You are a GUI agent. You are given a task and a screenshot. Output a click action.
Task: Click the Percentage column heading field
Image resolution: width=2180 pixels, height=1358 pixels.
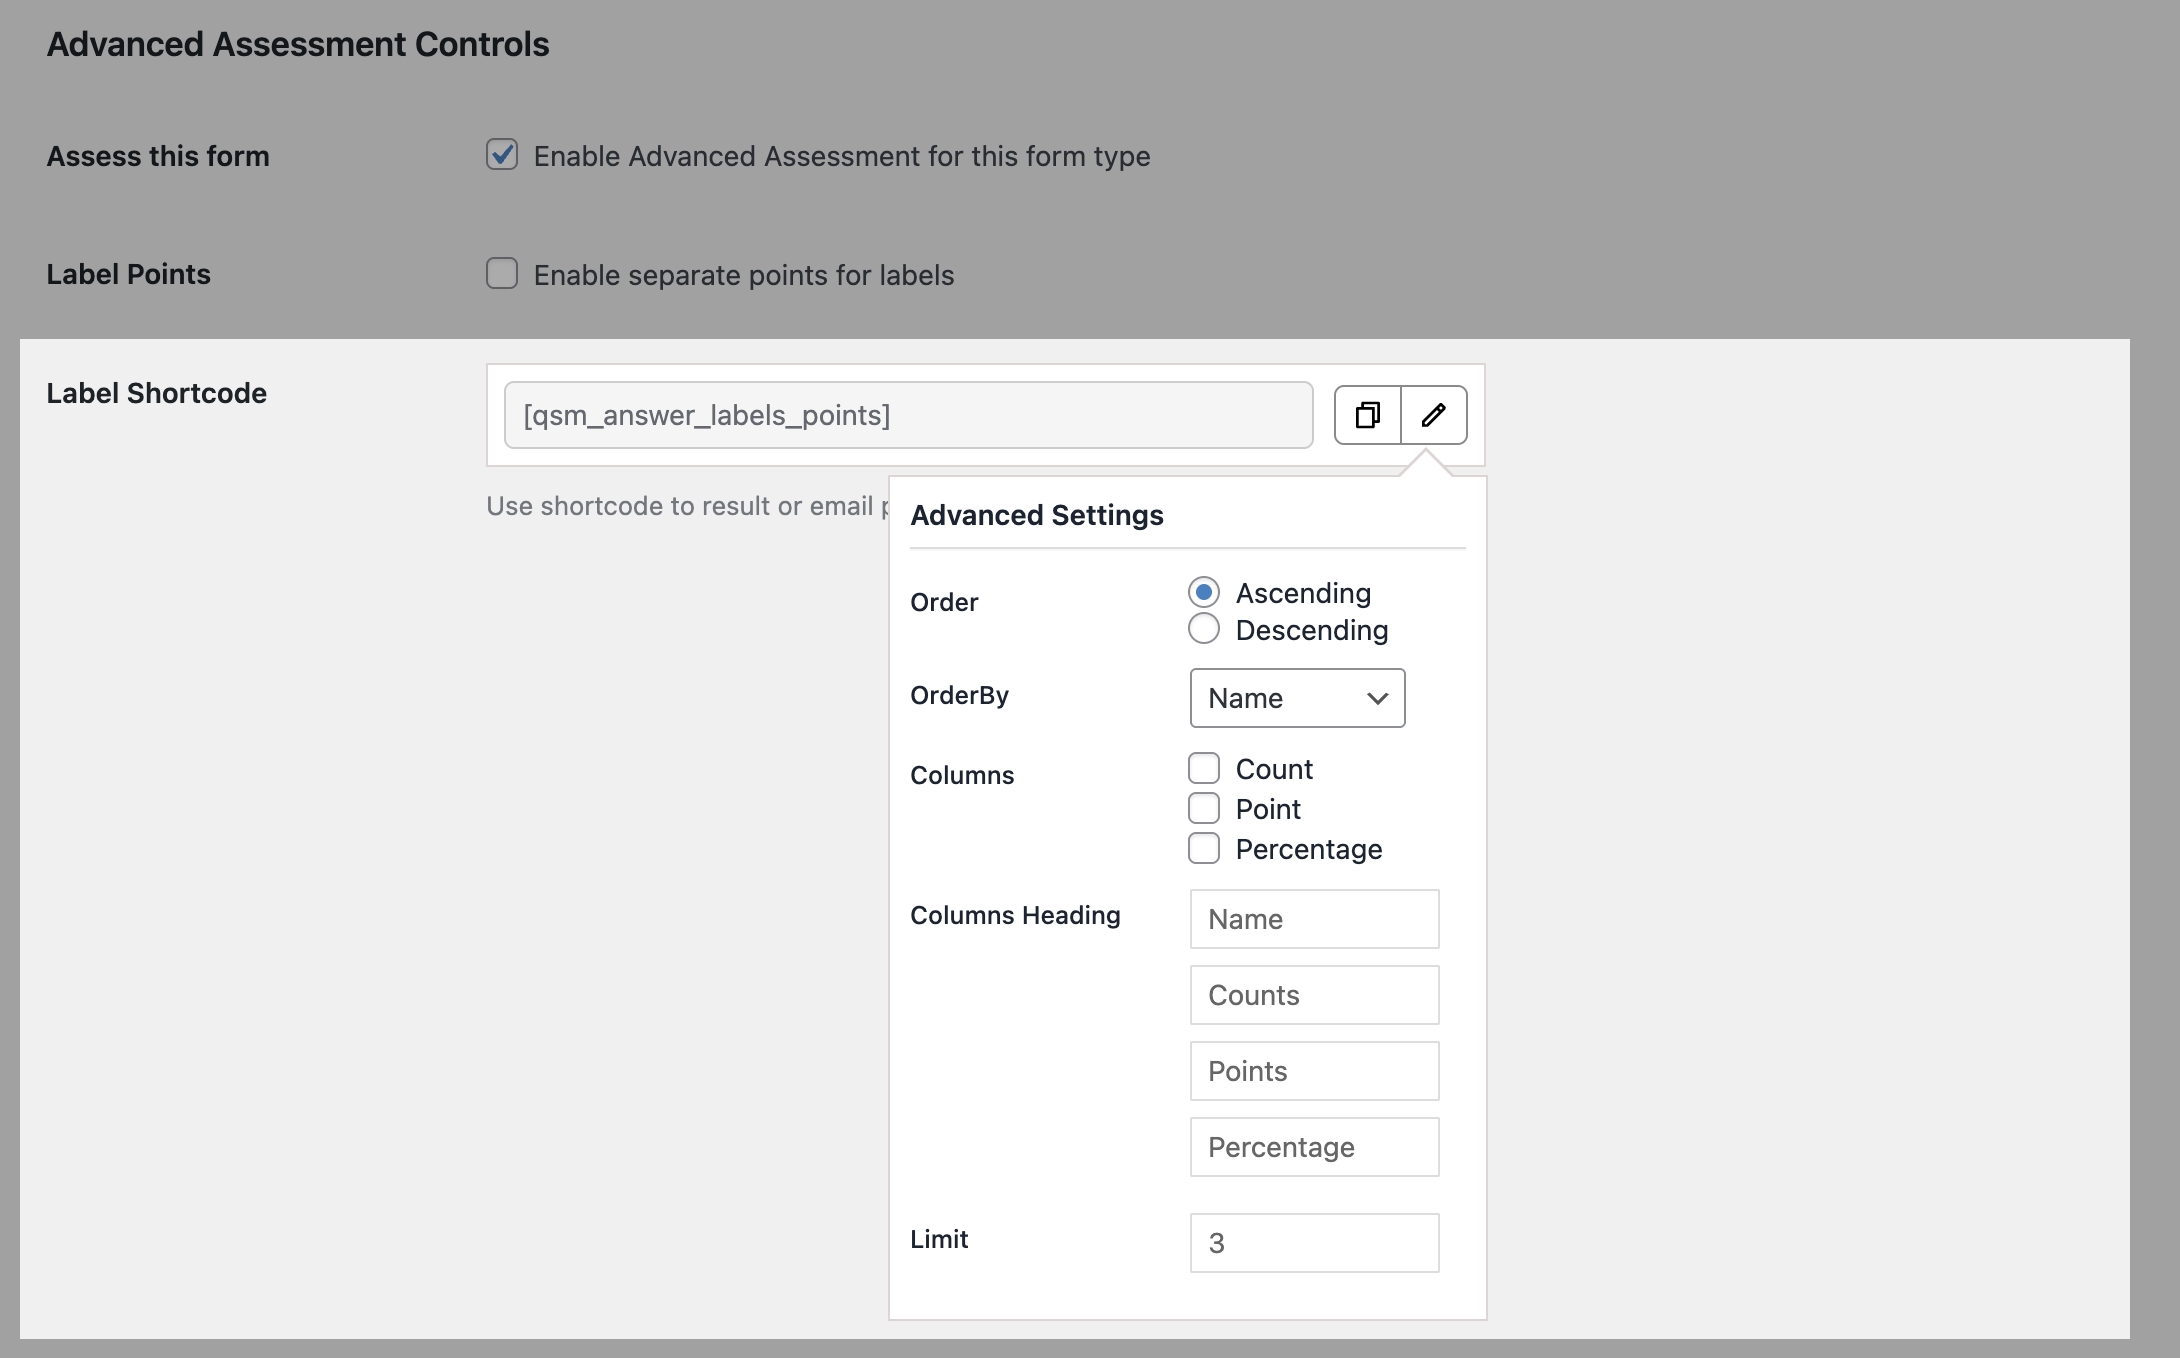pyautogui.click(x=1314, y=1147)
